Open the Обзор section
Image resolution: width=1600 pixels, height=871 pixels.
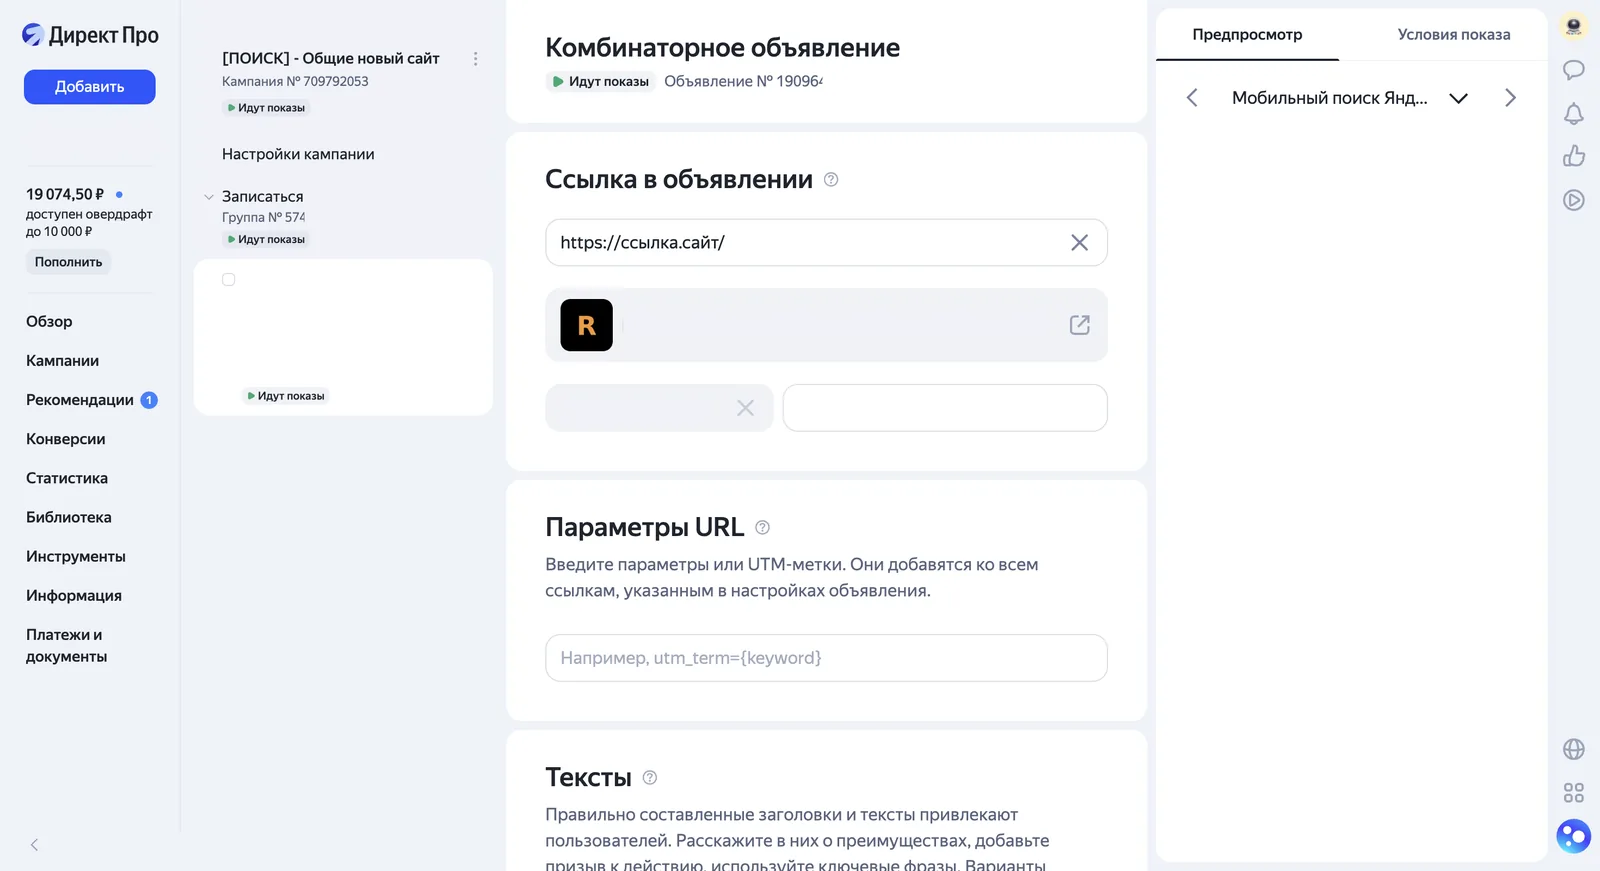point(49,321)
